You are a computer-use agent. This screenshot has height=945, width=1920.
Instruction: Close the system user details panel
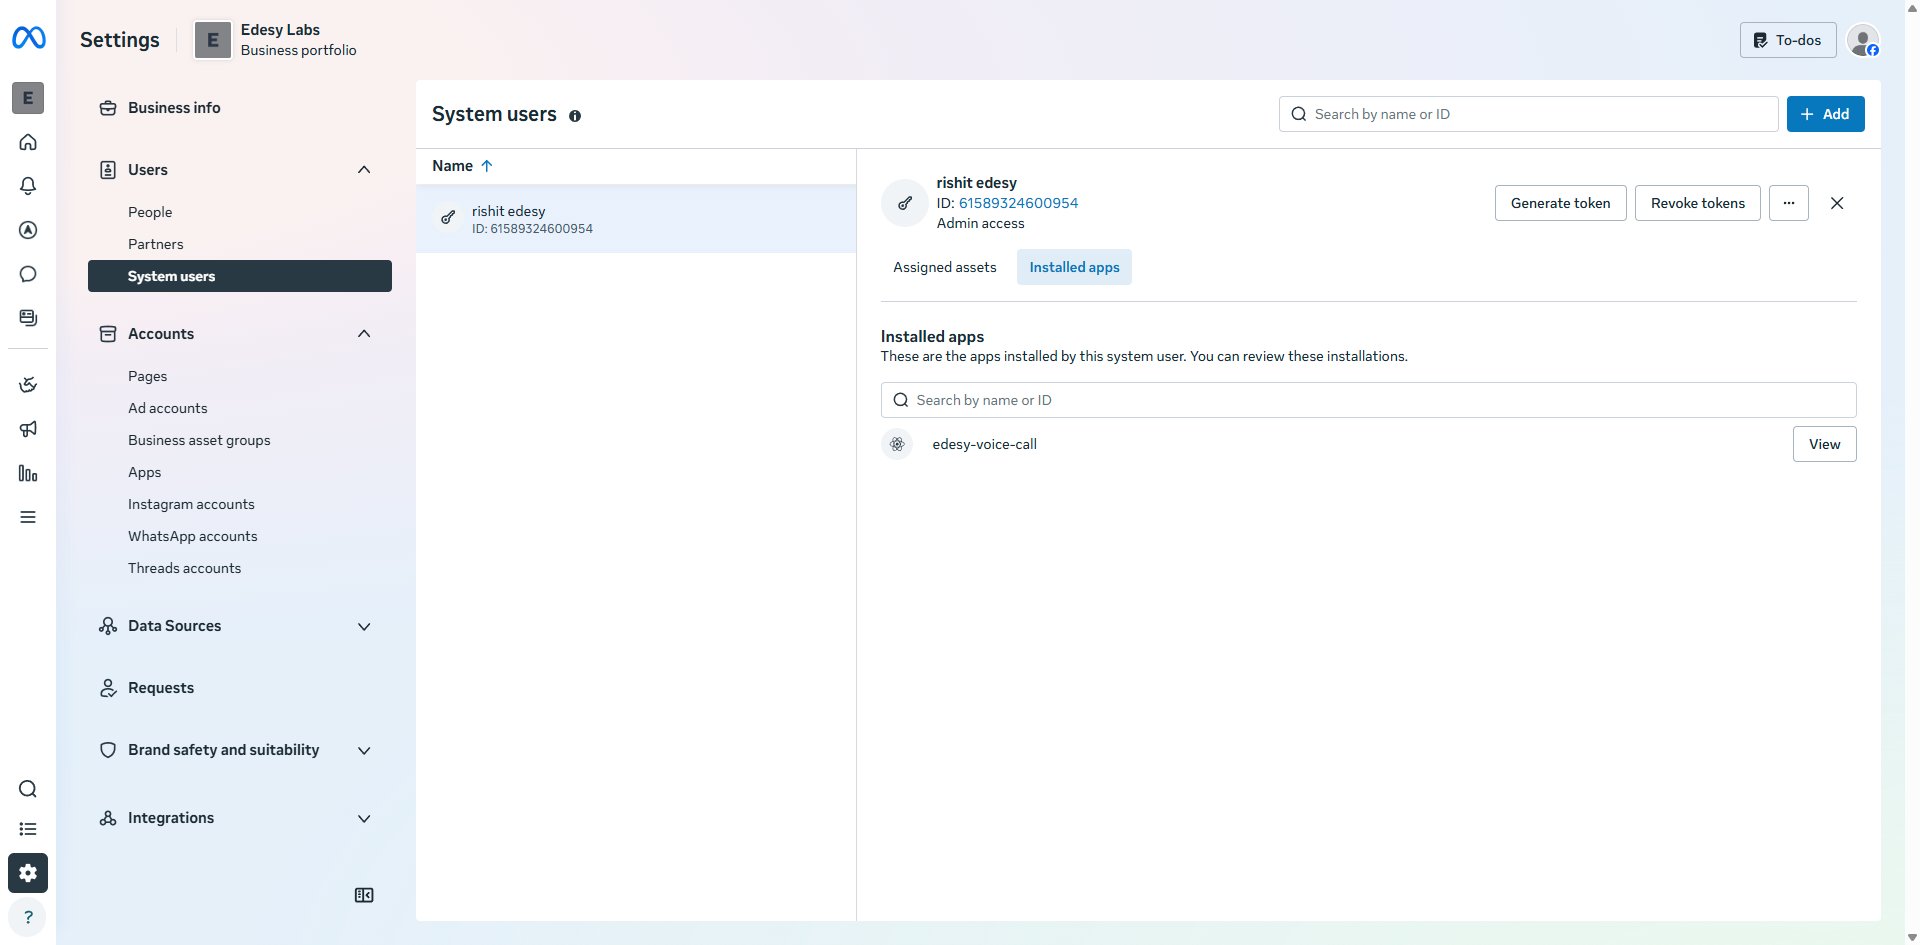[x=1837, y=203]
